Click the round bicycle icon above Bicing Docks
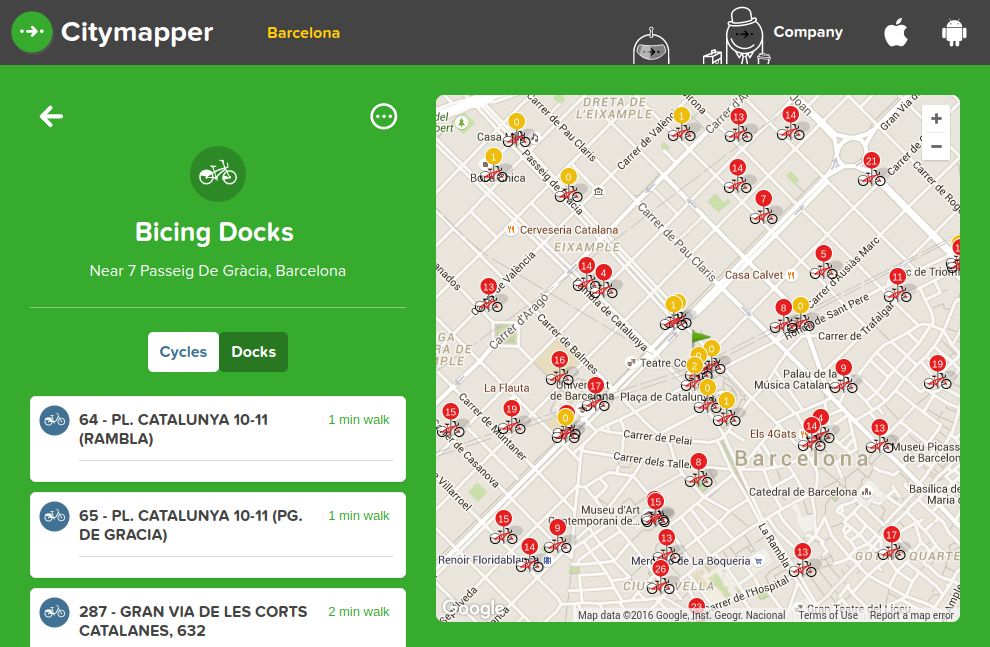 [218, 174]
